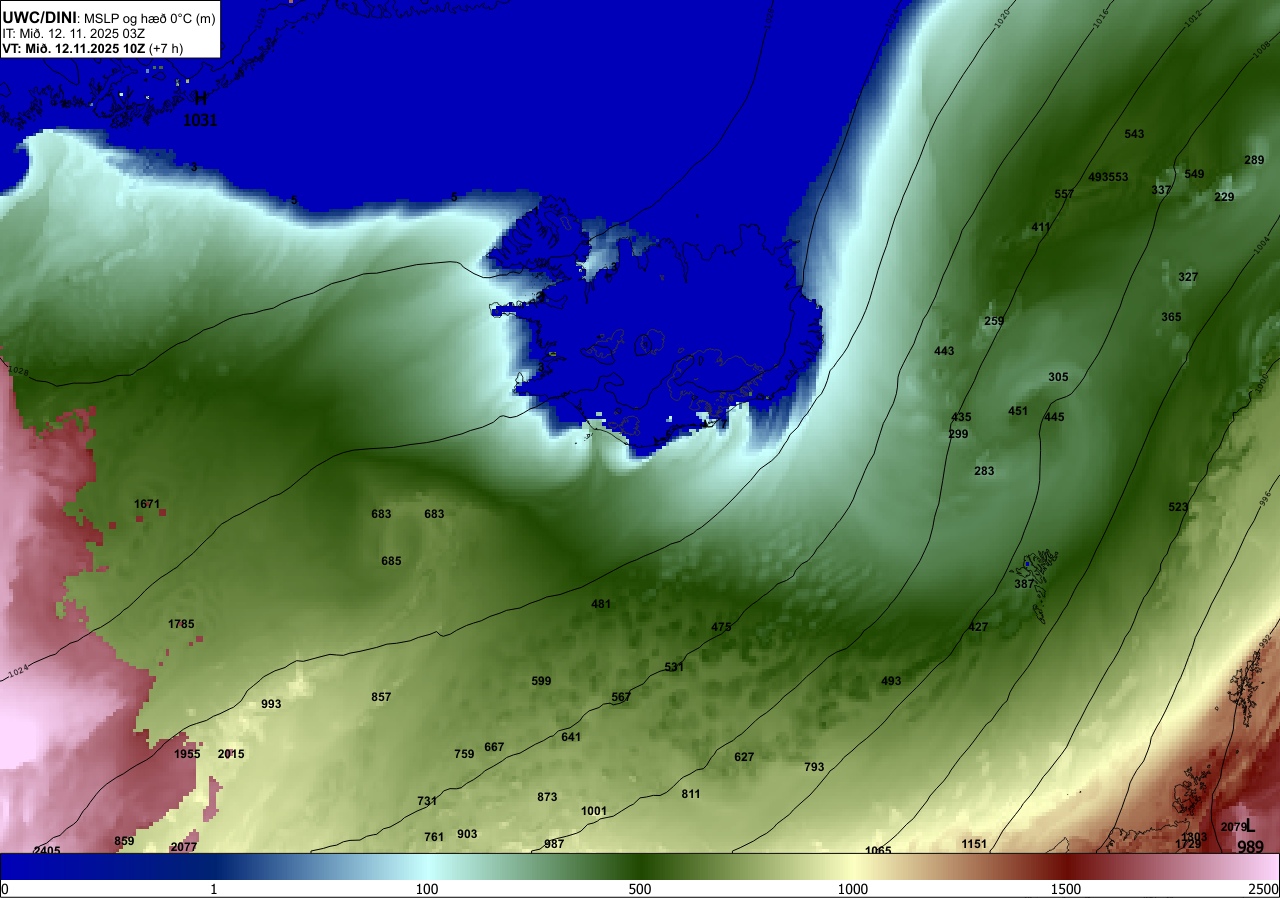Click the 259 height value
The height and width of the screenshot is (898, 1280).
pos(994,321)
